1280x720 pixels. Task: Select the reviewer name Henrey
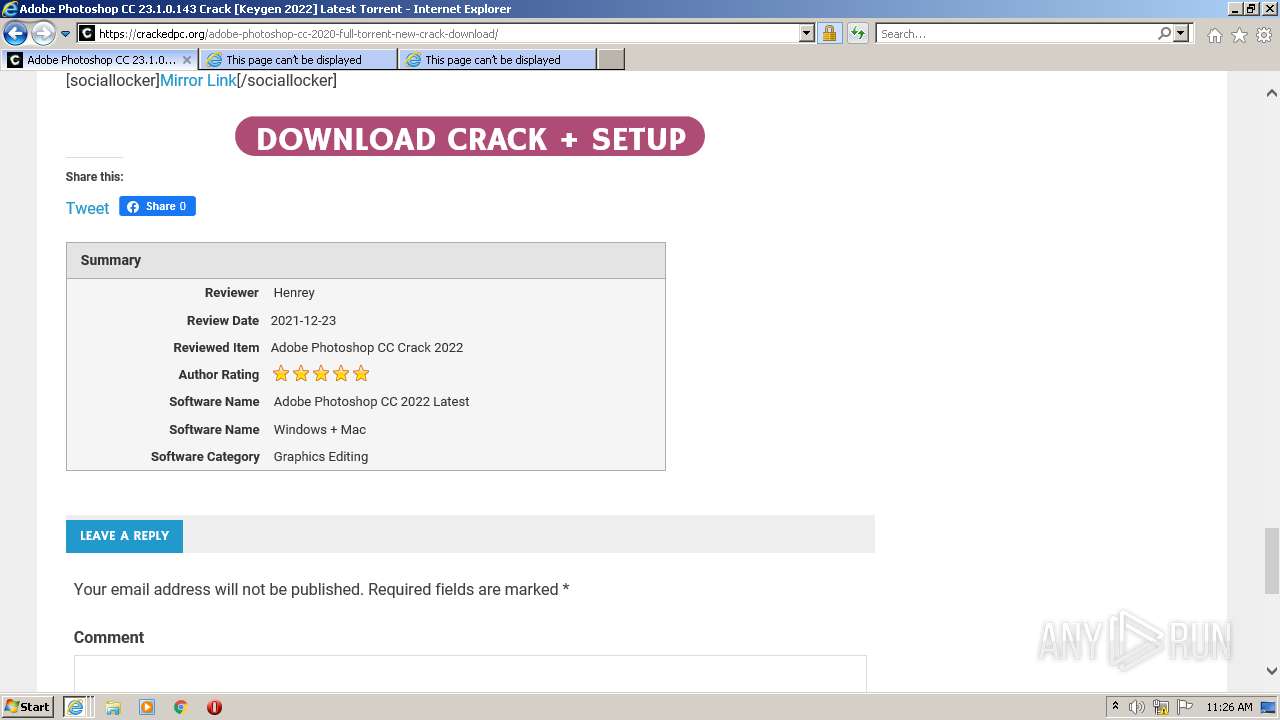coord(294,293)
